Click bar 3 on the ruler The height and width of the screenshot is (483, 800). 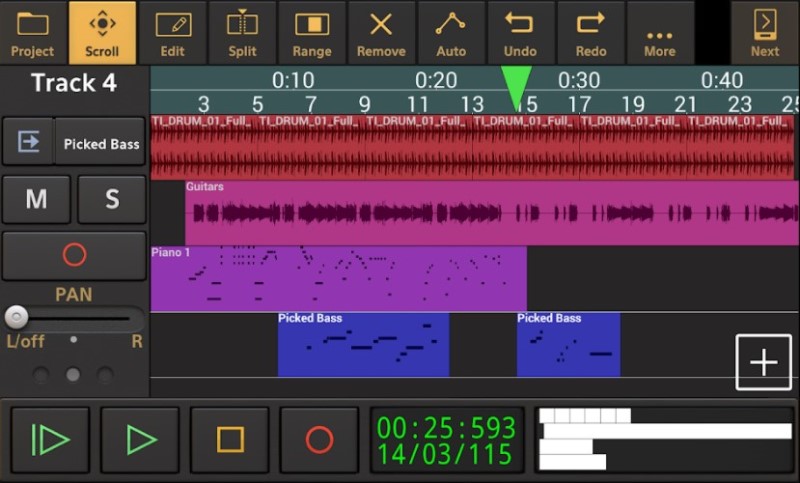pos(204,104)
